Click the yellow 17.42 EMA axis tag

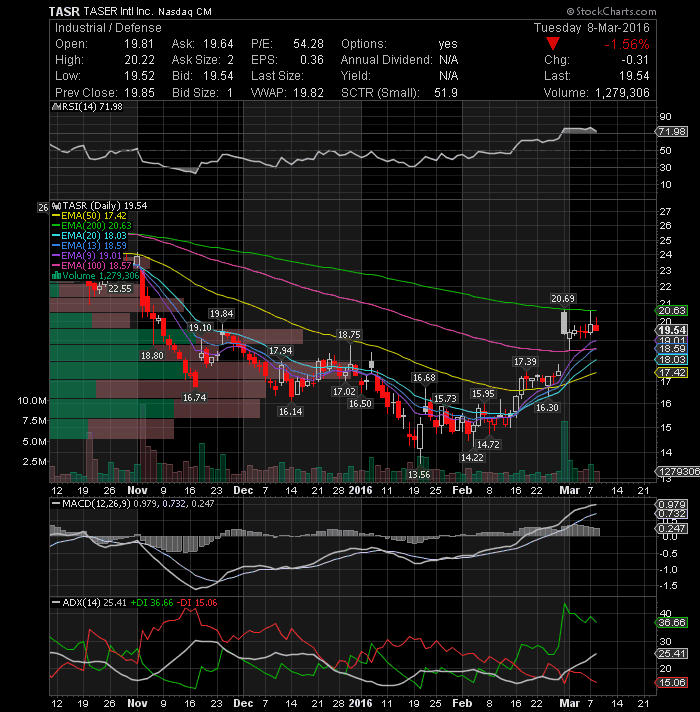672,373
